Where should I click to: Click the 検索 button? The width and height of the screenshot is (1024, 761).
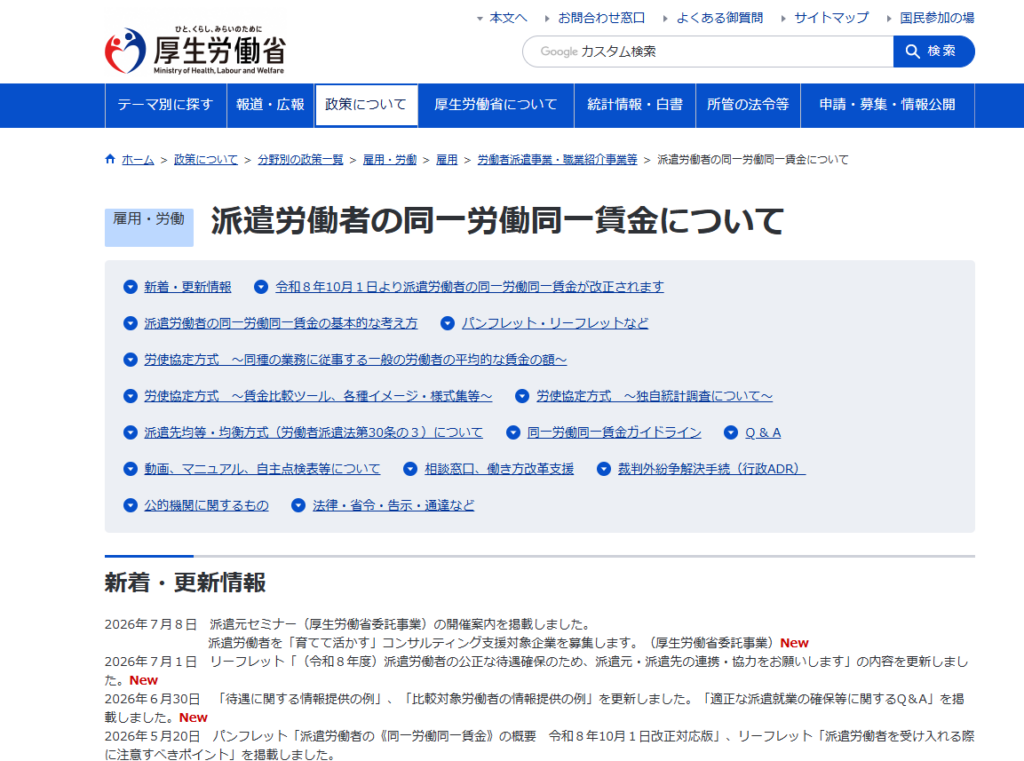[934, 52]
